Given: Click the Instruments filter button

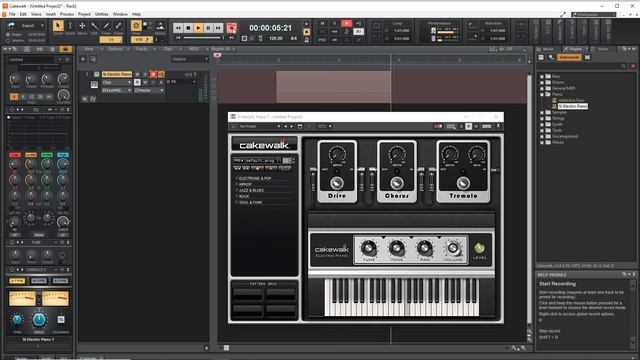Looking at the screenshot, I should pyautogui.click(x=569, y=58).
